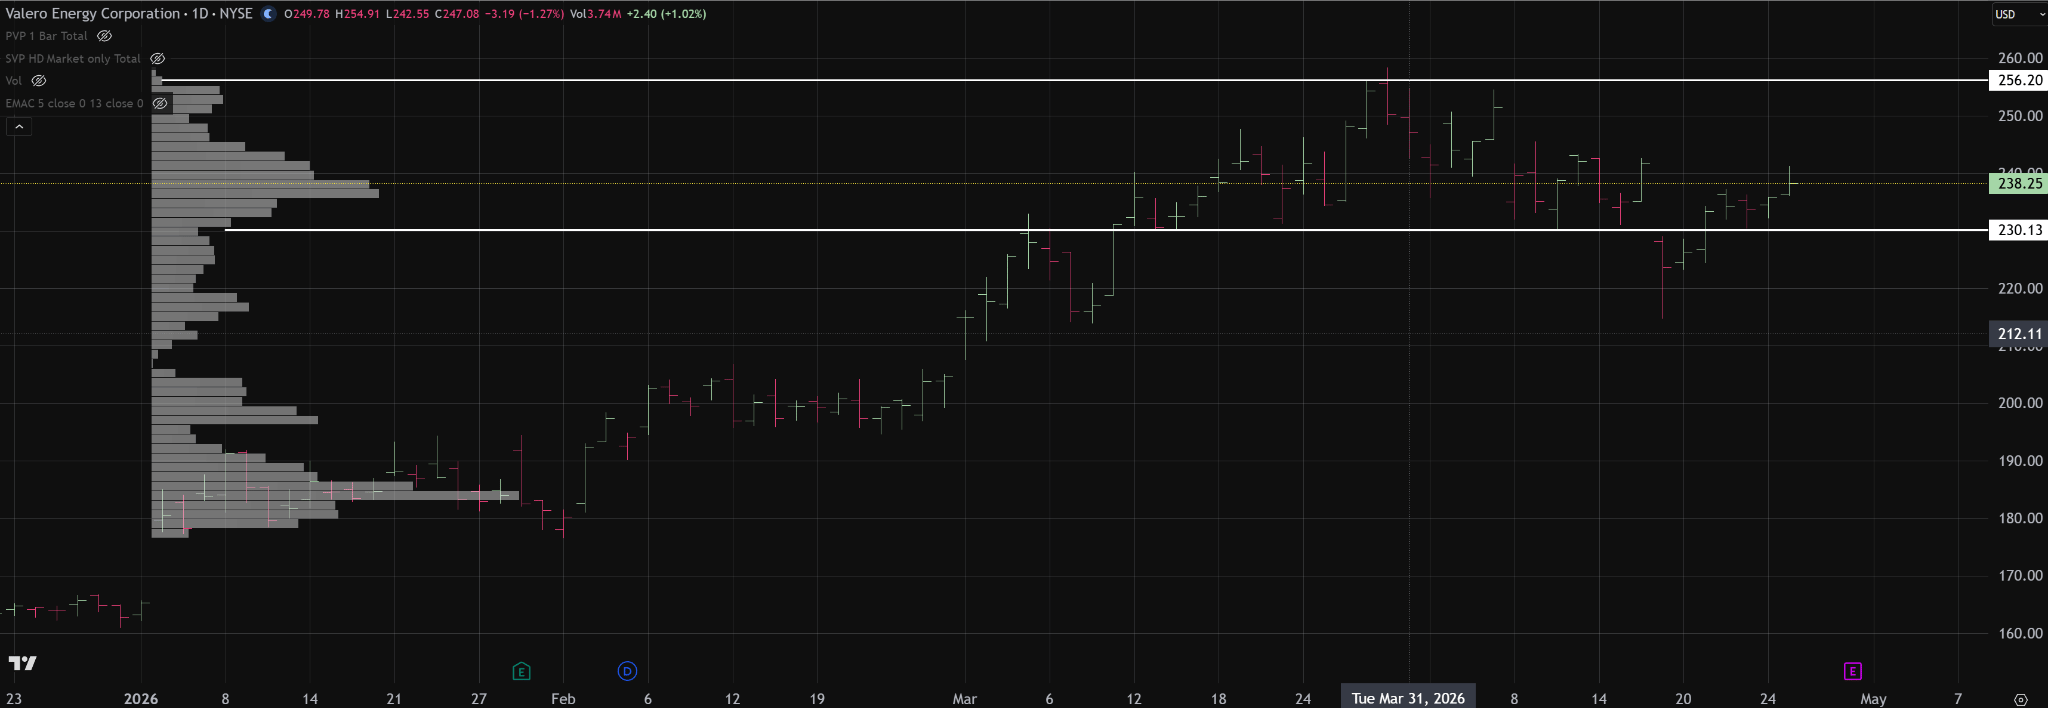The height and width of the screenshot is (708, 2048).
Task: Click the 212.11 crosshair price label
Action: point(2019,334)
